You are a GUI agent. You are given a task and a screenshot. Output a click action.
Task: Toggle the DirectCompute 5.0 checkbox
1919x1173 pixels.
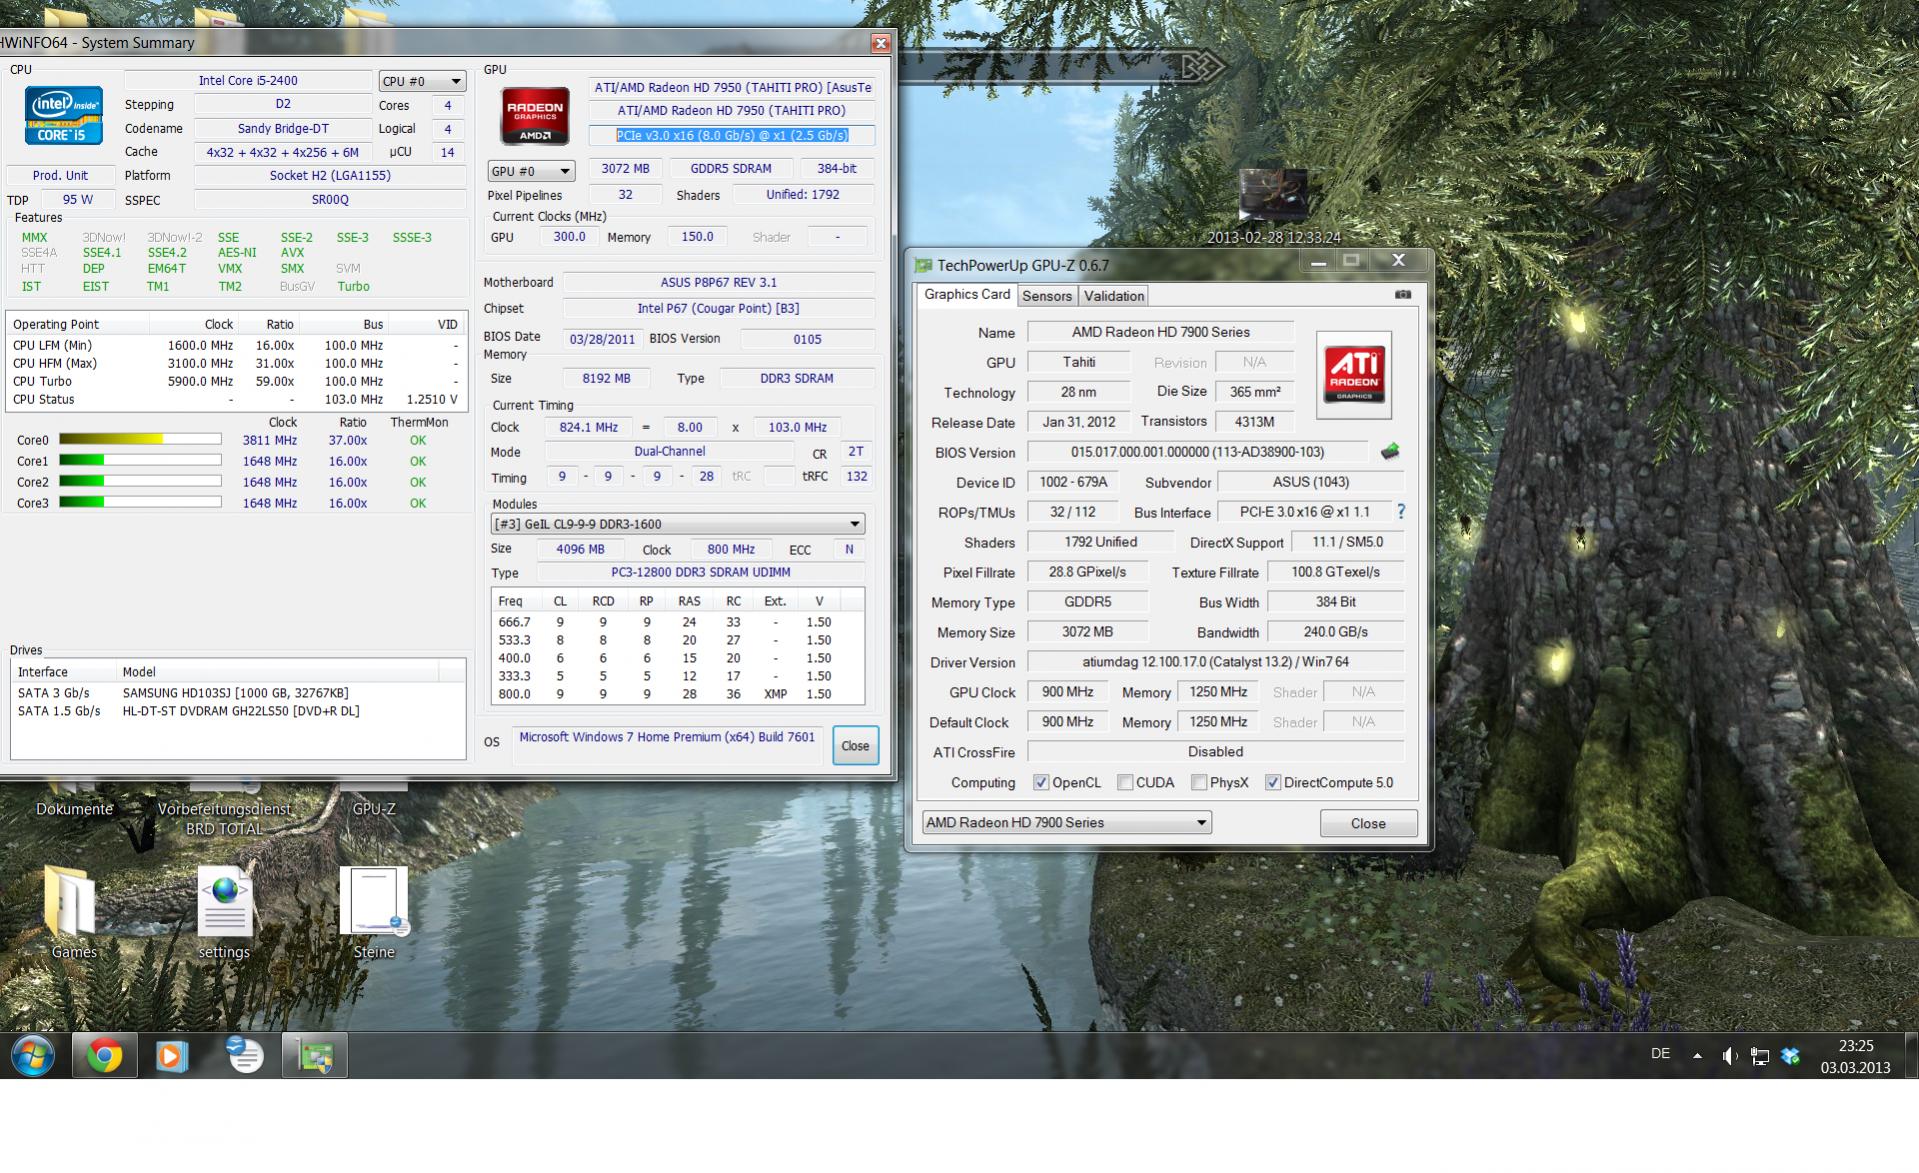click(x=1273, y=783)
